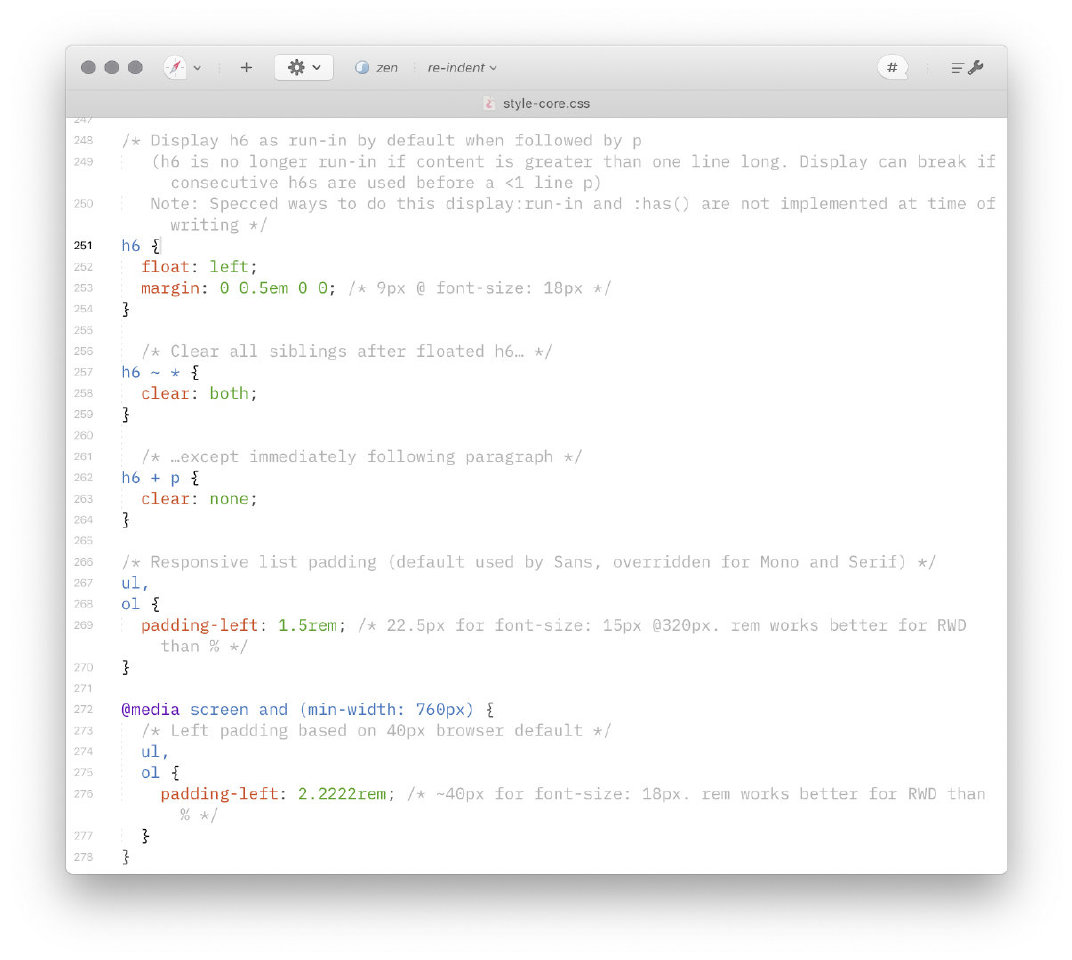1072x960 pixels.
Task: Minimize the window using the middle window button
Action: [111, 68]
